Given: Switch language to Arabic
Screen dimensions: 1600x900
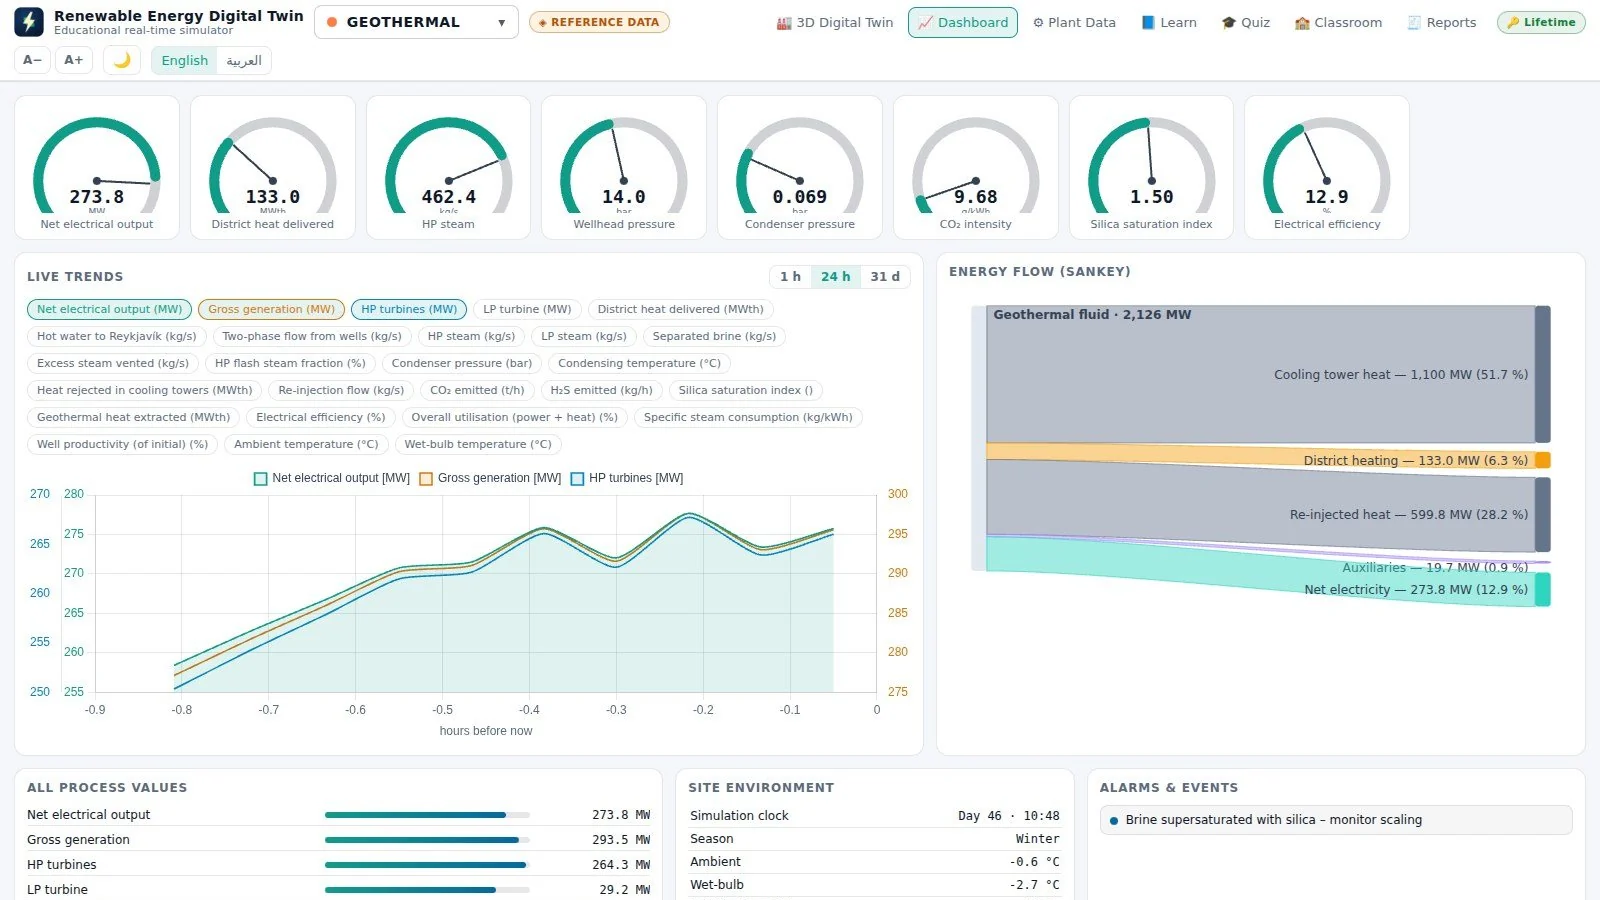Looking at the screenshot, I should click(x=244, y=60).
